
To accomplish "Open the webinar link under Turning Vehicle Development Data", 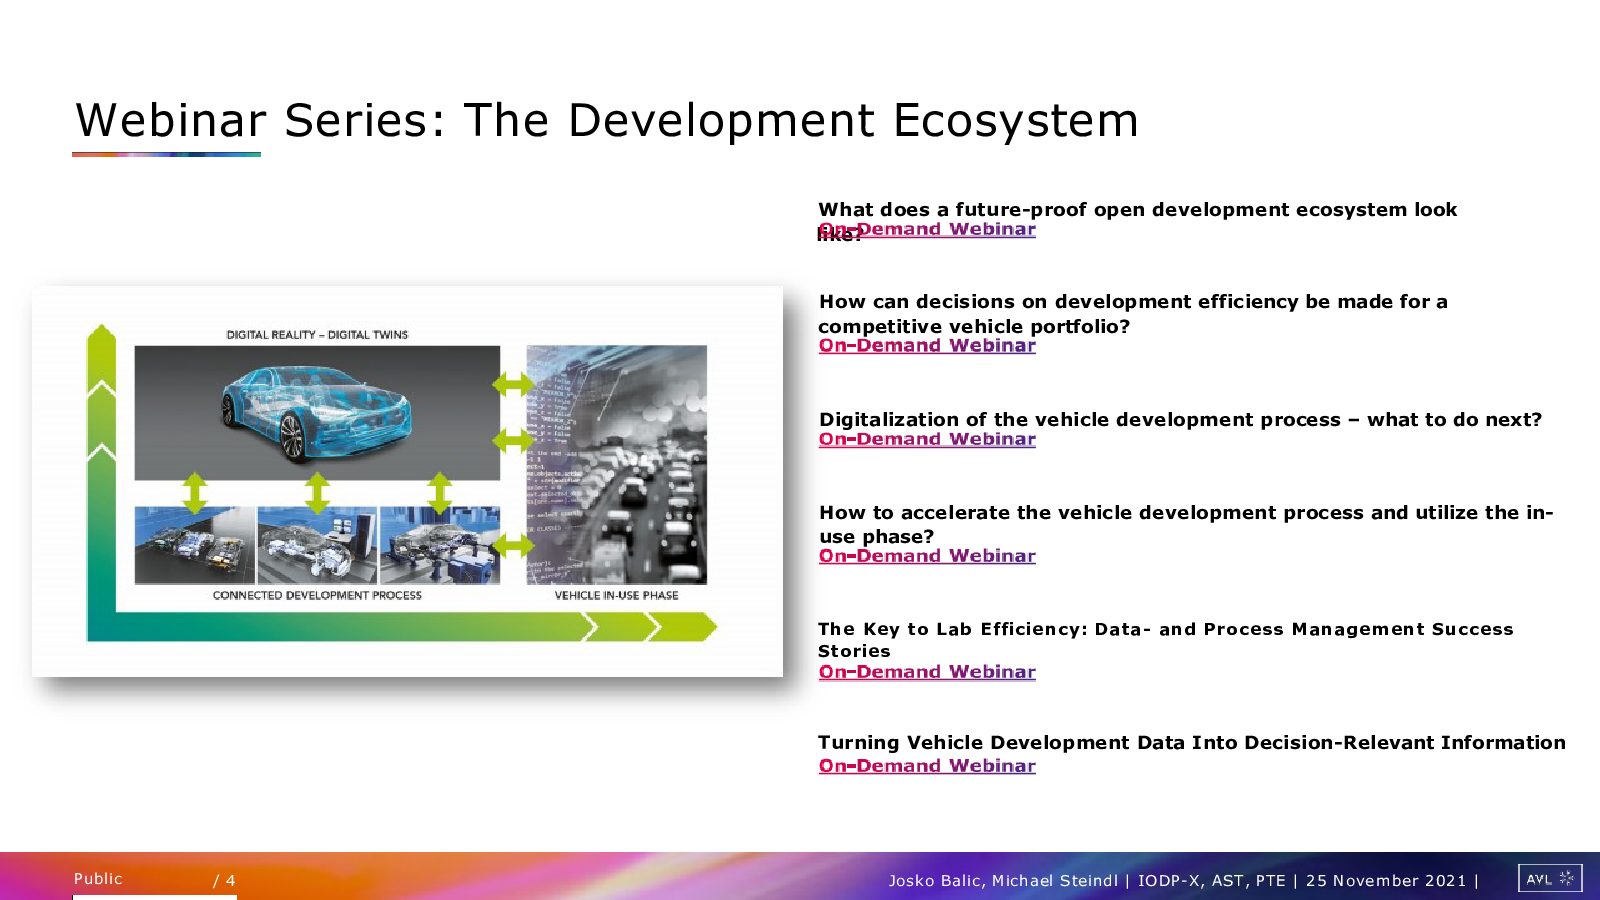I will point(927,766).
